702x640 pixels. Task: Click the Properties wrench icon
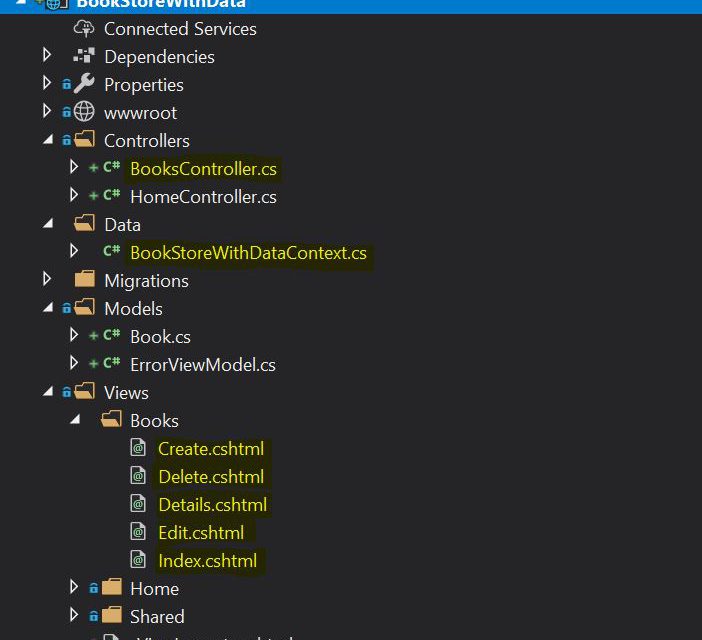(84, 85)
